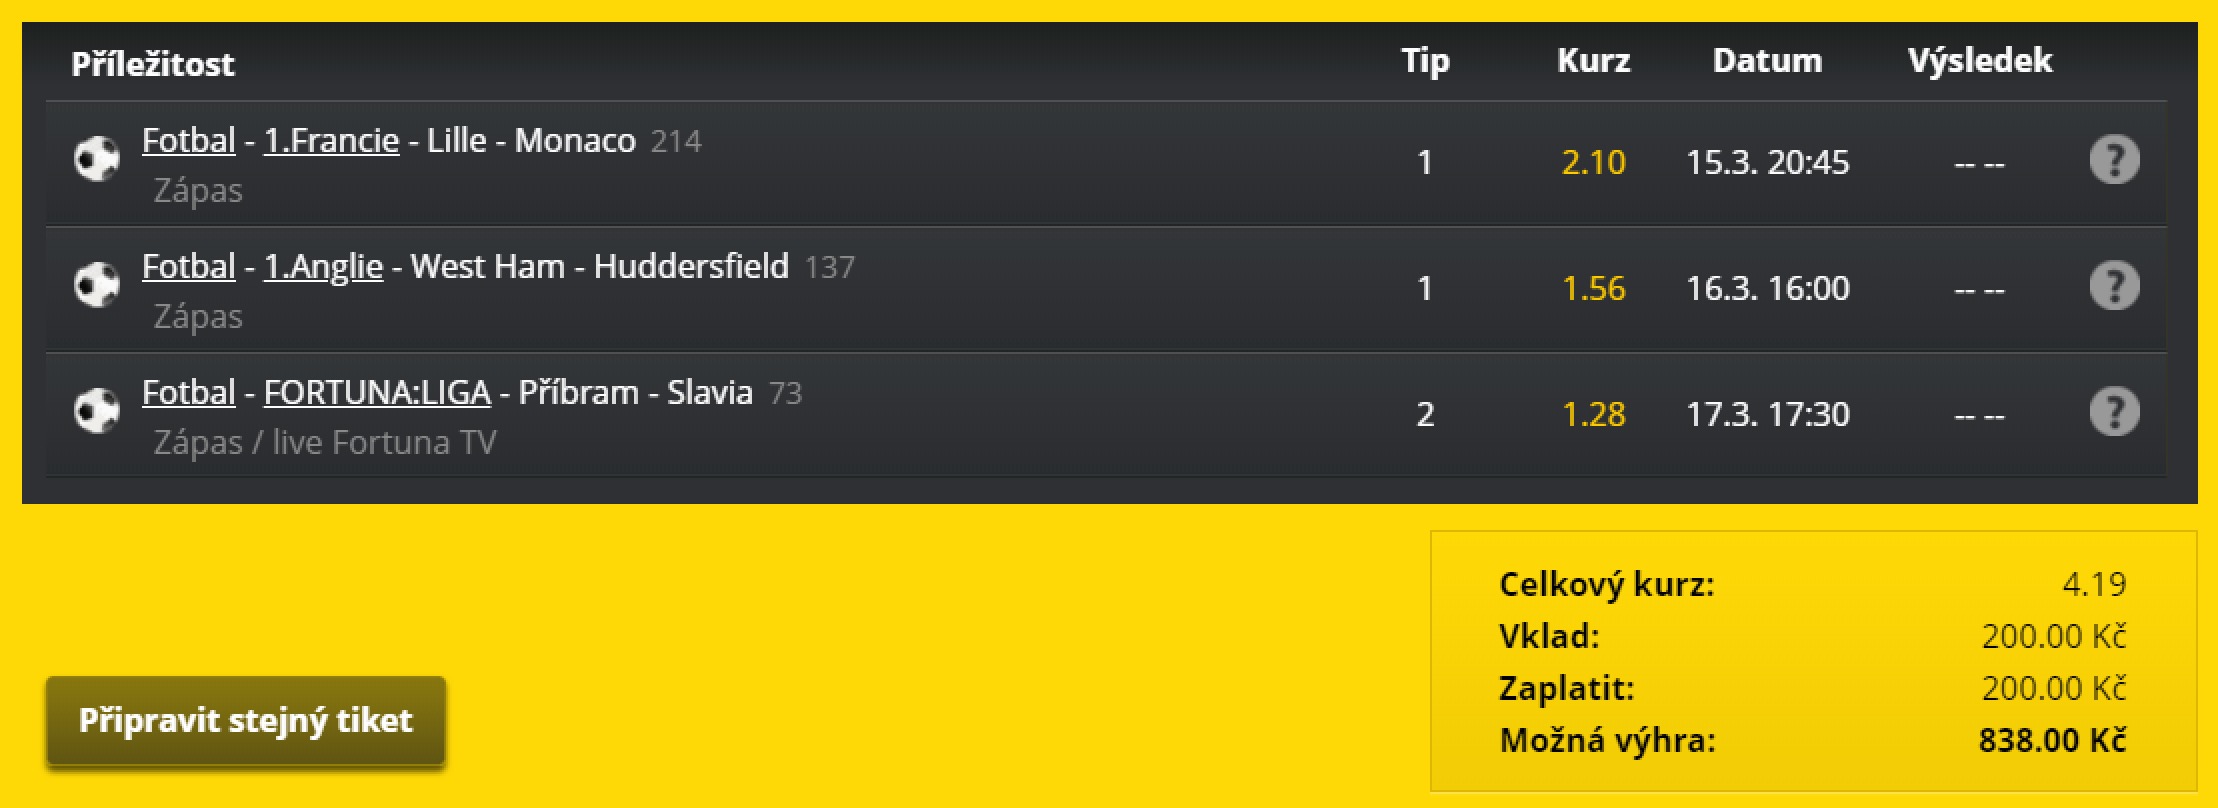
Task: Click the 1.56 odds for West Ham
Action: click(1593, 288)
